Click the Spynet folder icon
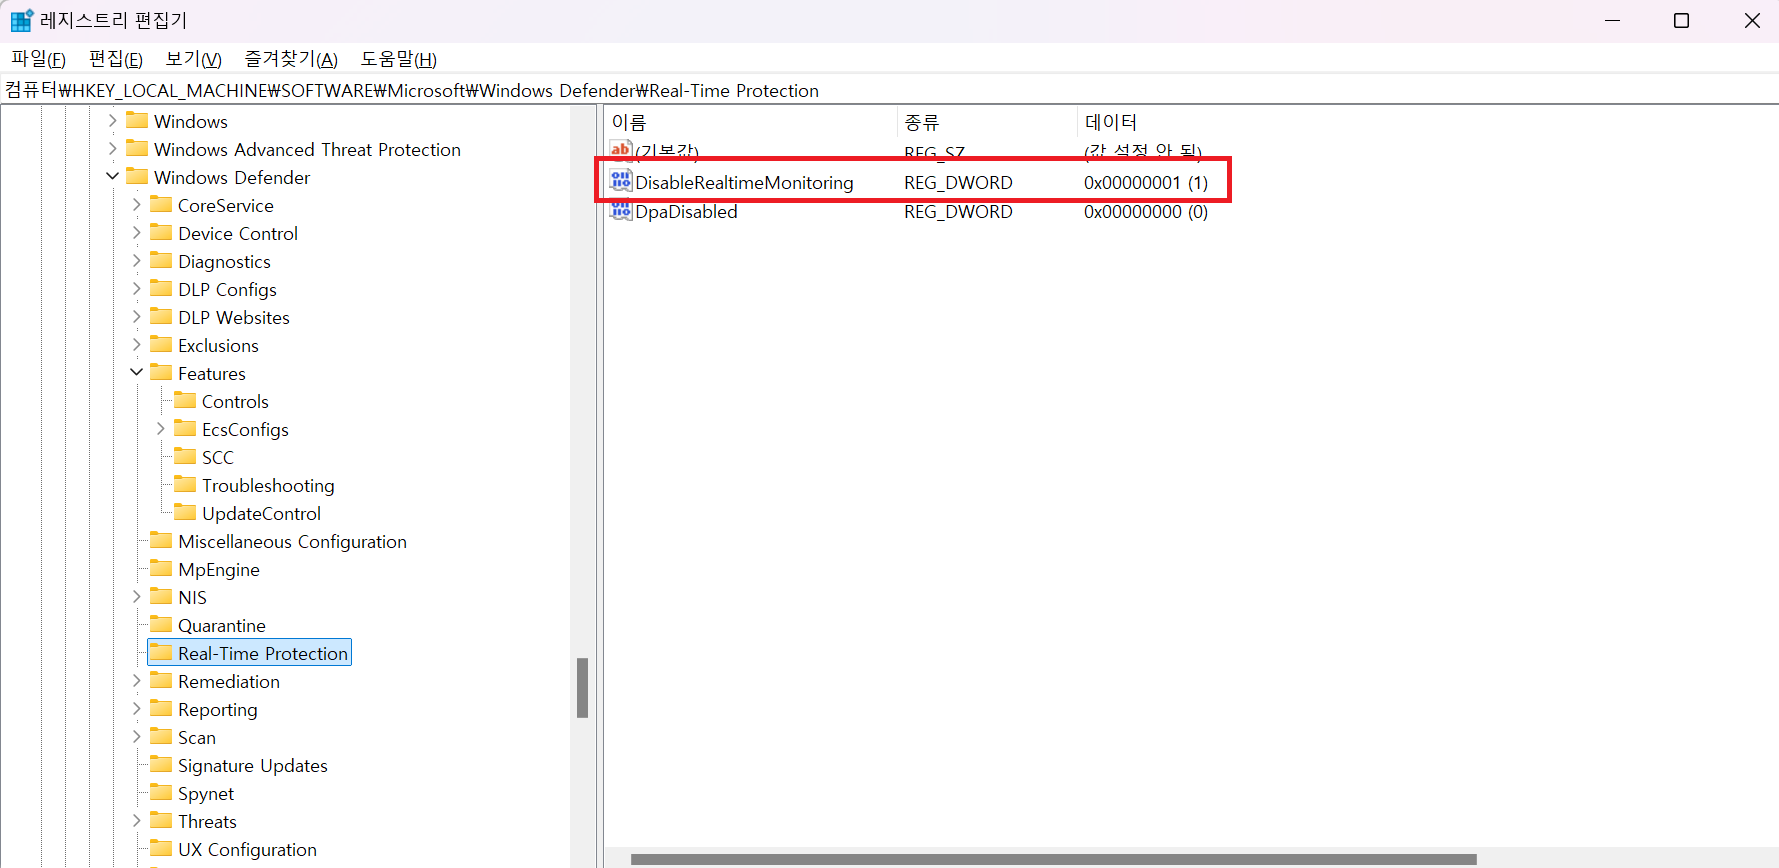Viewport: 1779px width, 868px height. click(161, 792)
